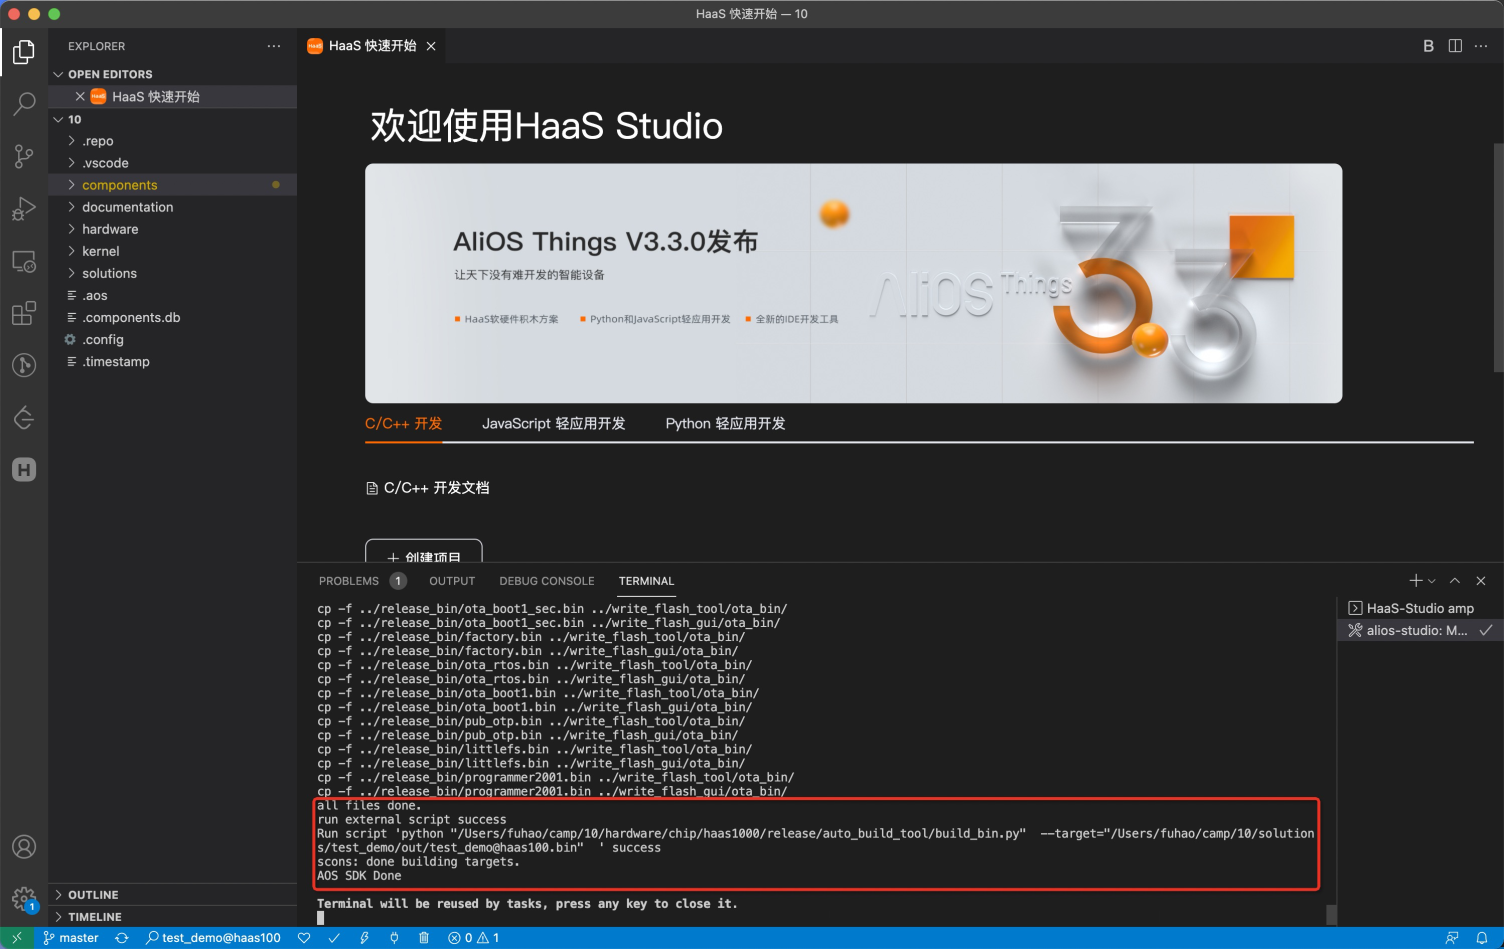The width and height of the screenshot is (1504, 949).
Task: Create a new terminal with plus button
Action: pos(1416,581)
